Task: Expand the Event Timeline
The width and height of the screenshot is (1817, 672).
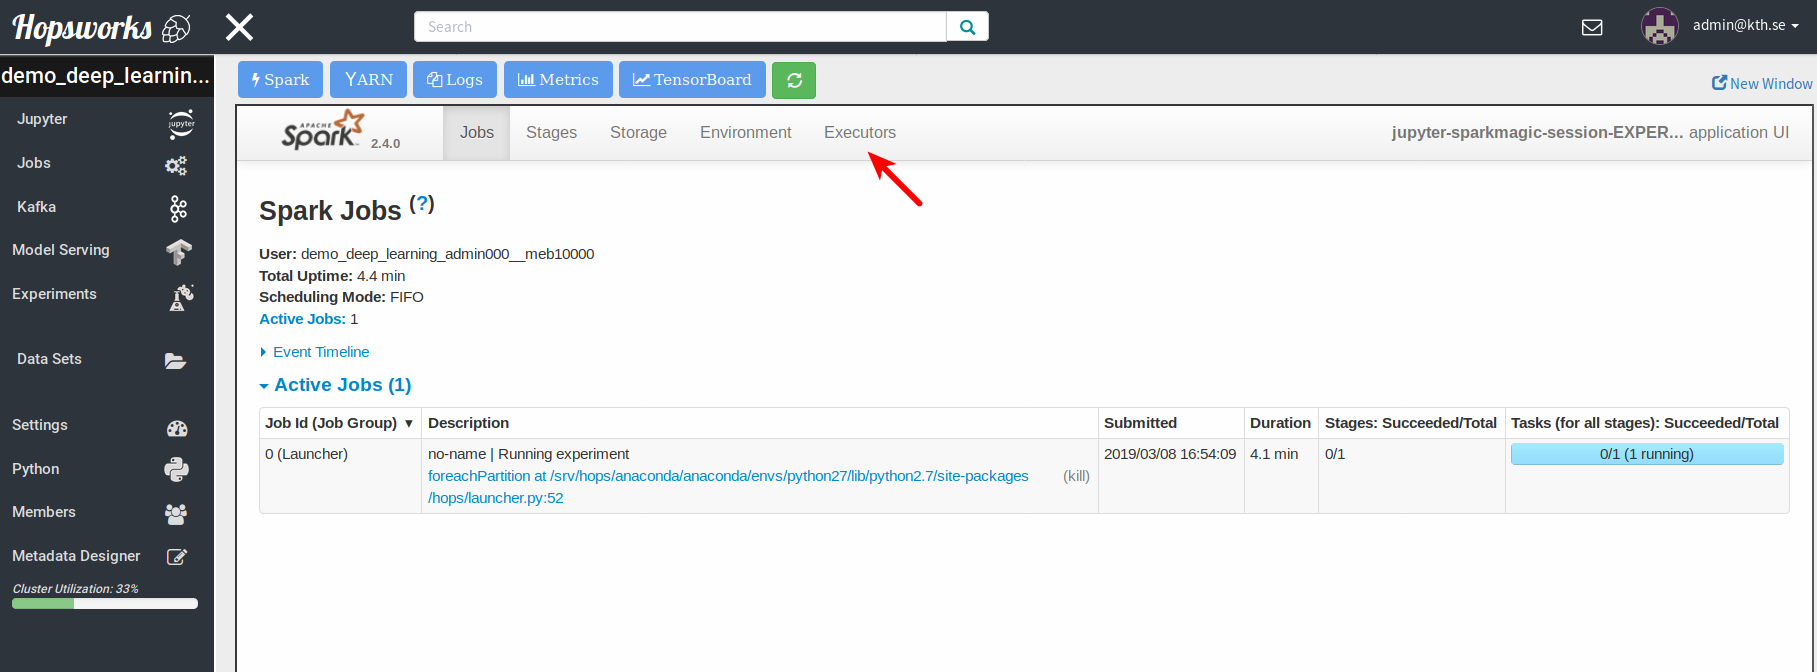Action: [315, 352]
